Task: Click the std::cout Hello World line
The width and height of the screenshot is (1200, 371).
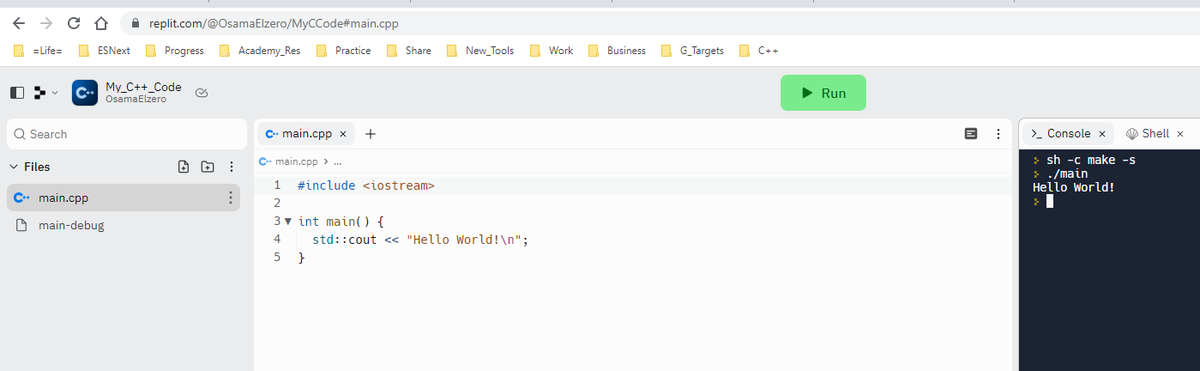Action: point(421,240)
